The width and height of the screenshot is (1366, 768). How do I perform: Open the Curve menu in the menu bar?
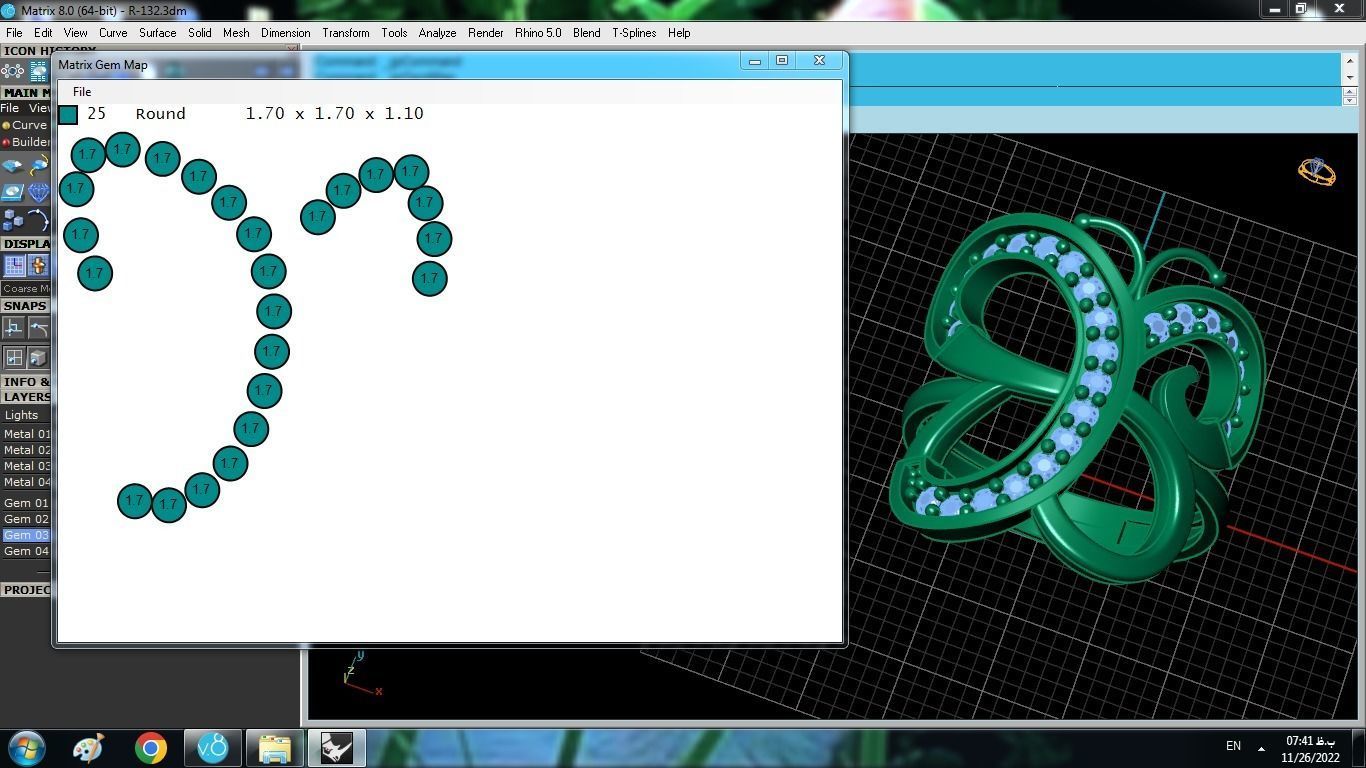click(113, 33)
